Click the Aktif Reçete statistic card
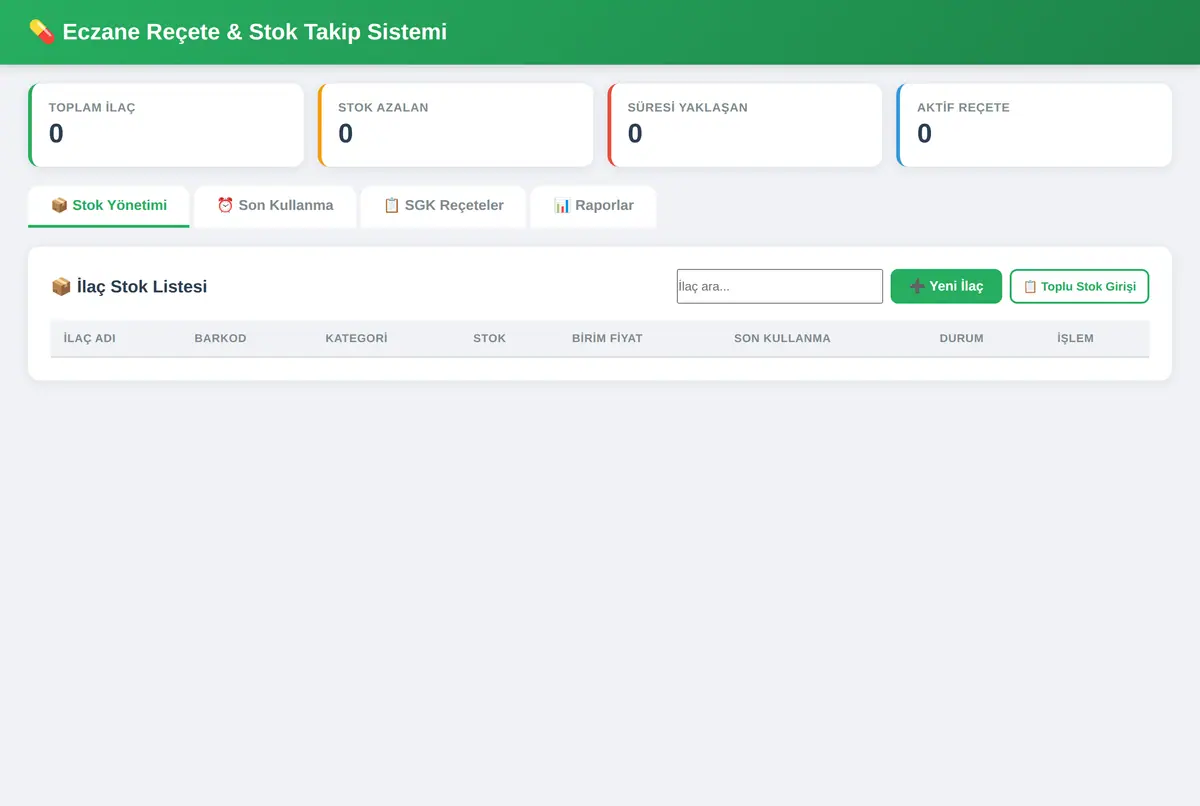Viewport: 1200px width, 806px height. 1034,125
